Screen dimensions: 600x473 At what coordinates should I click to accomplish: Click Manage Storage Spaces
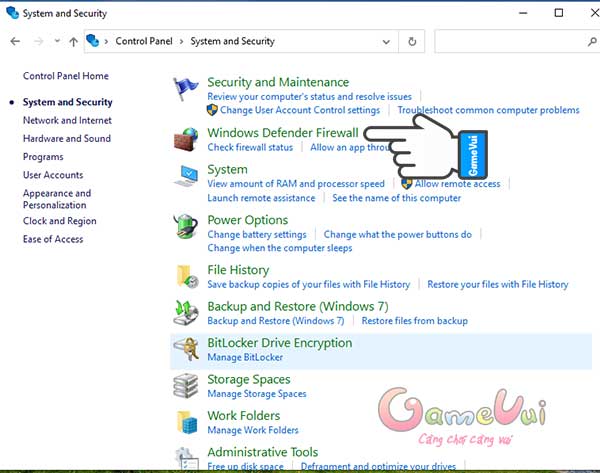click(x=257, y=393)
